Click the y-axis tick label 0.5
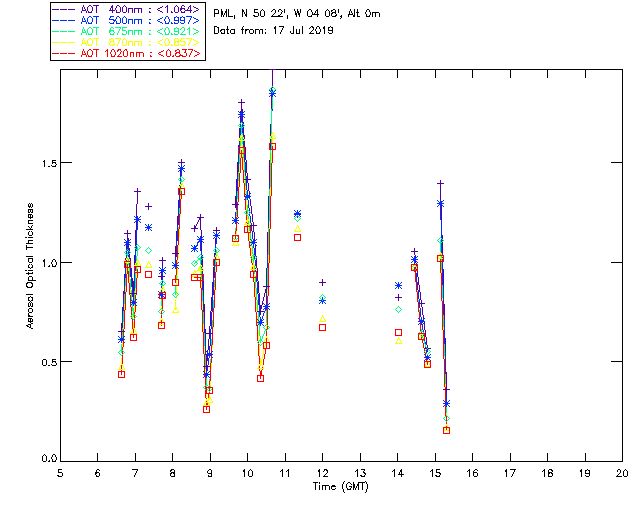The image size is (640, 512). click(49, 362)
